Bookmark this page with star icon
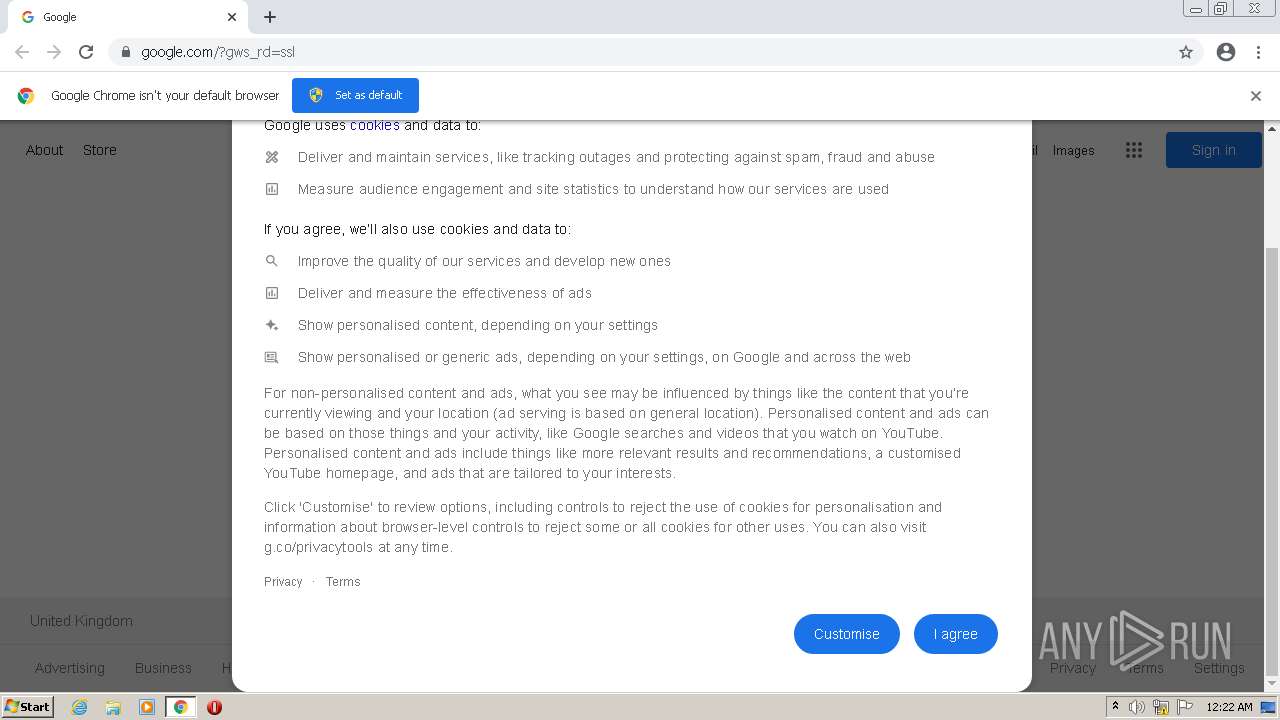This screenshot has height=720, width=1280. click(x=1186, y=52)
